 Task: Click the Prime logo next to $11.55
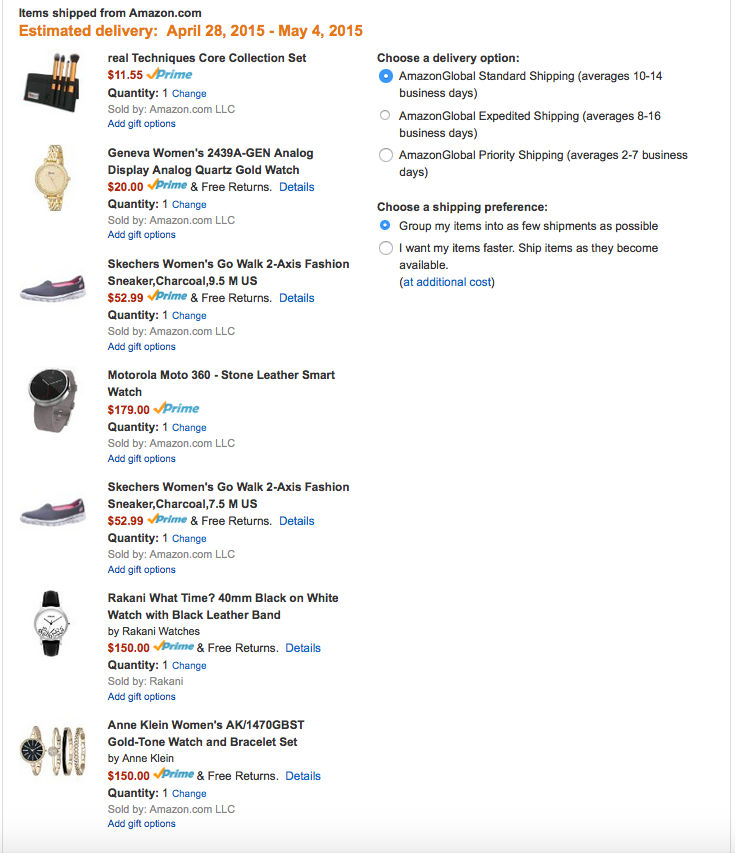click(x=169, y=75)
